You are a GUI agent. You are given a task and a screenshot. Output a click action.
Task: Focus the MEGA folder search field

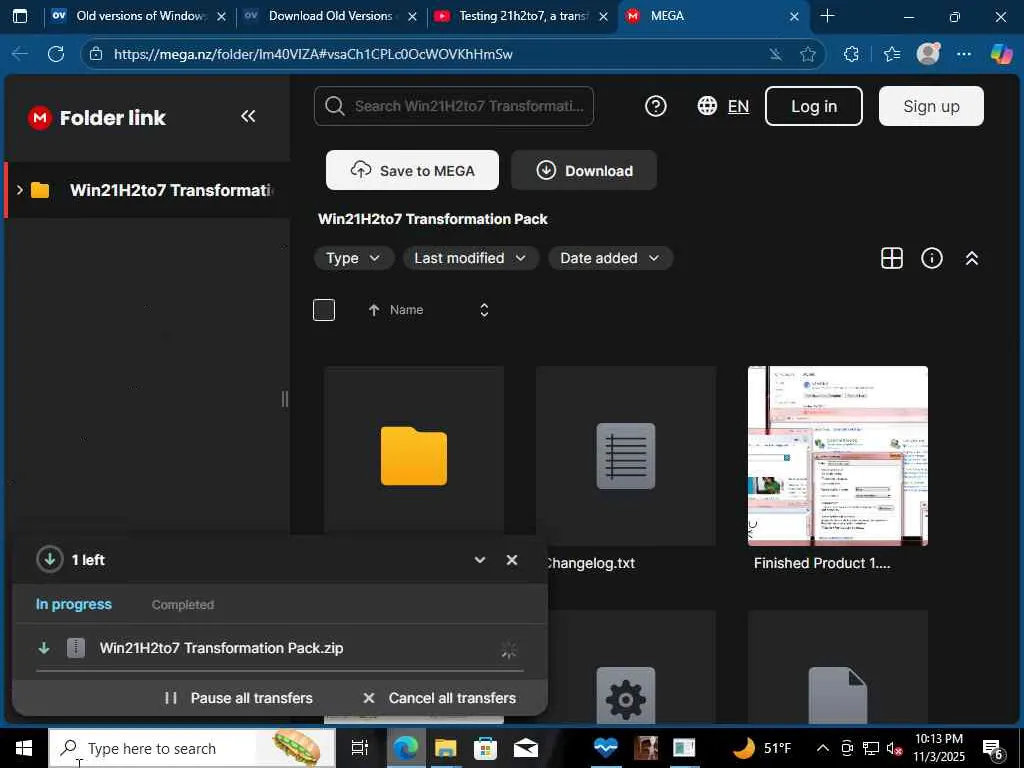(x=454, y=106)
